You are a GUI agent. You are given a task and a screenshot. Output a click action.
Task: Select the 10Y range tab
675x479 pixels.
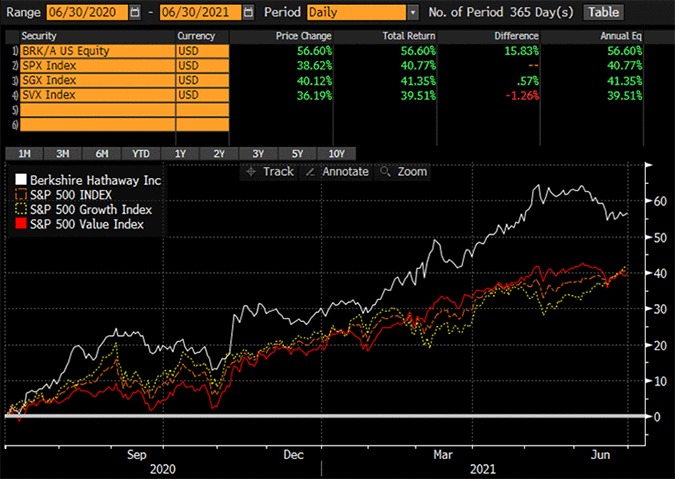coord(337,154)
